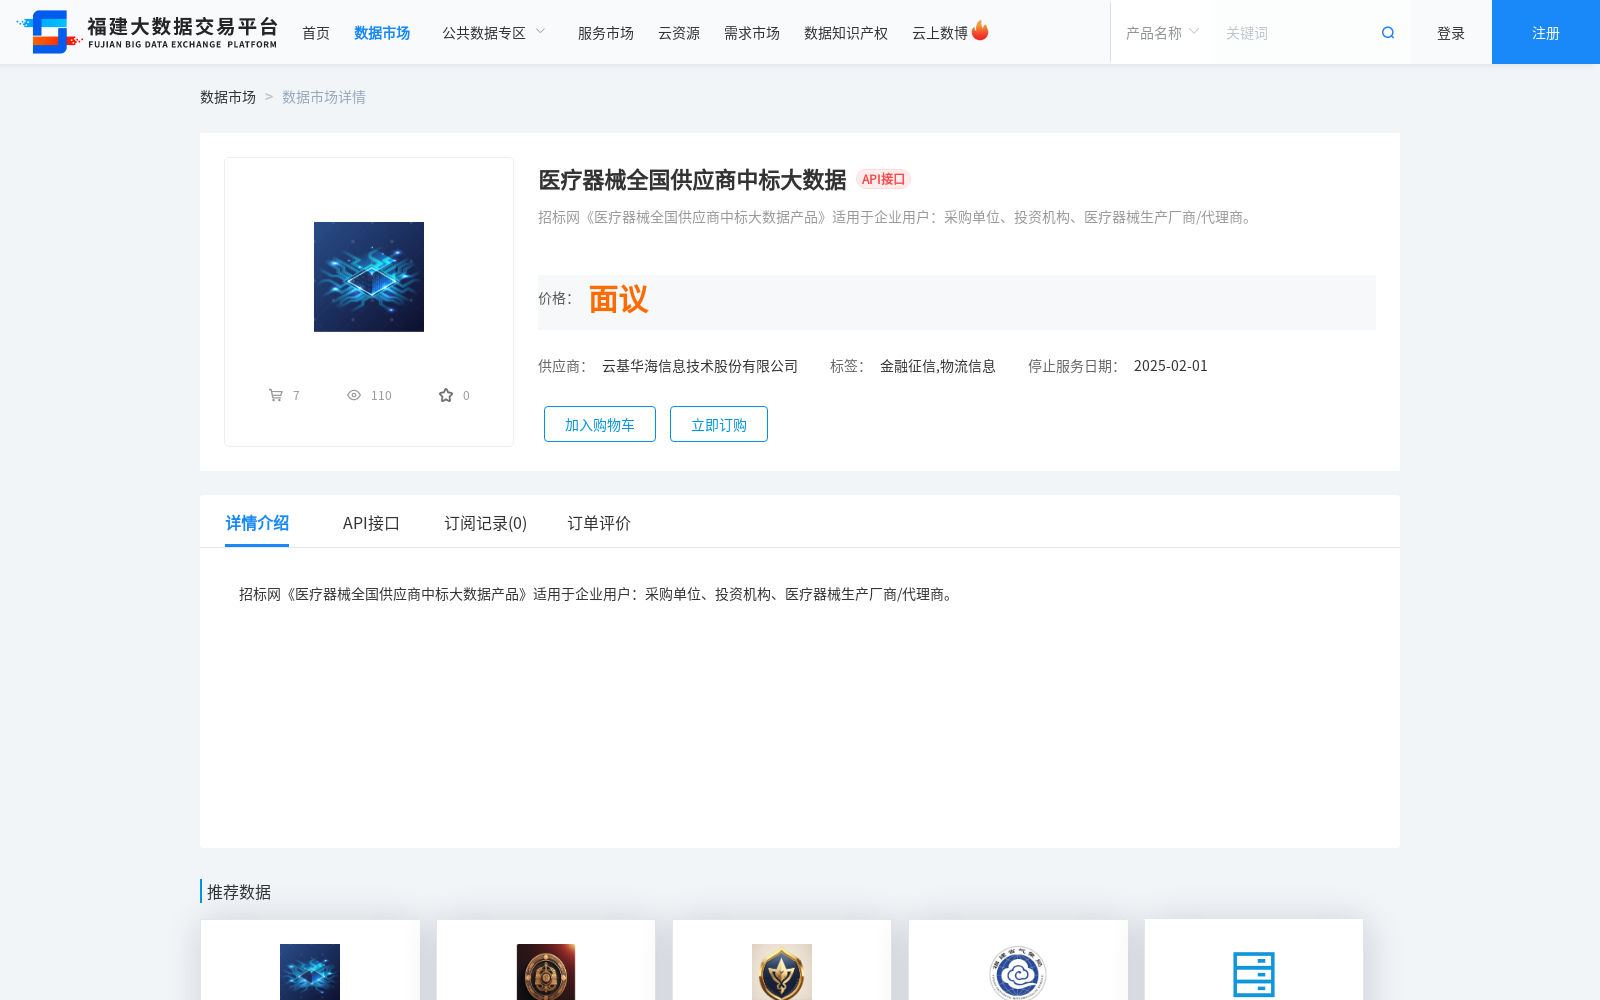The image size is (1600, 1000).
Task: Click the 加入购物车 button
Action: pos(600,424)
